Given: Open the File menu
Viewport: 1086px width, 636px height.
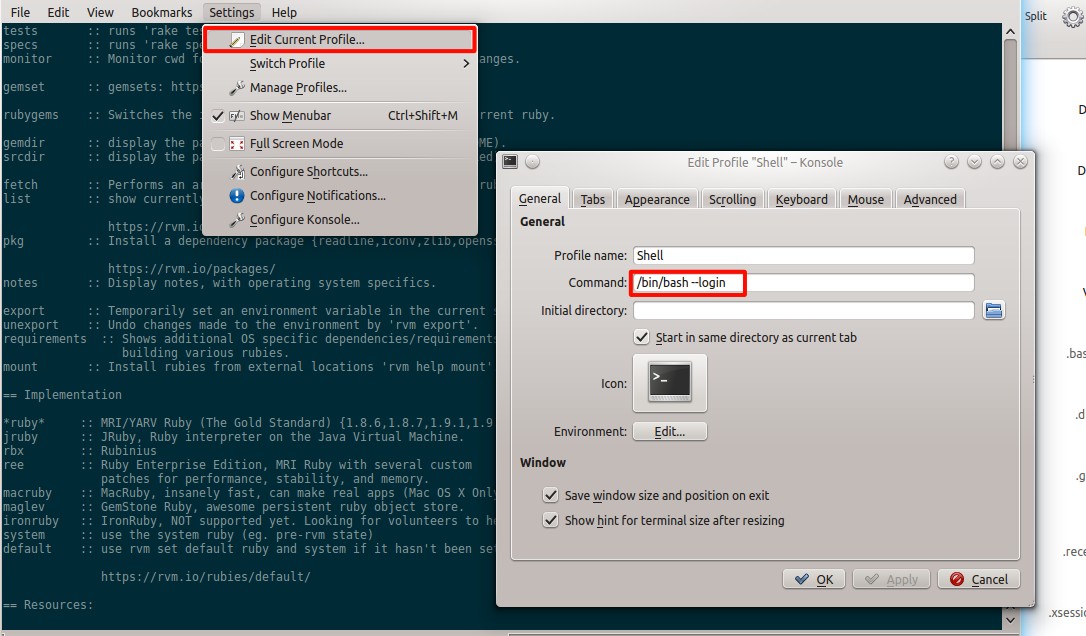Looking at the screenshot, I should click(x=20, y=12).
